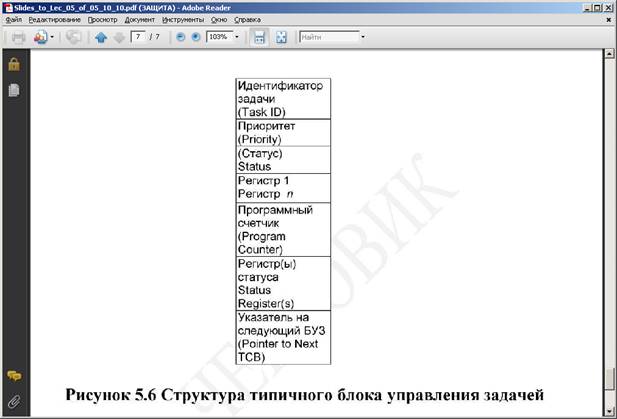Open the Окно menu

point(219,20)
